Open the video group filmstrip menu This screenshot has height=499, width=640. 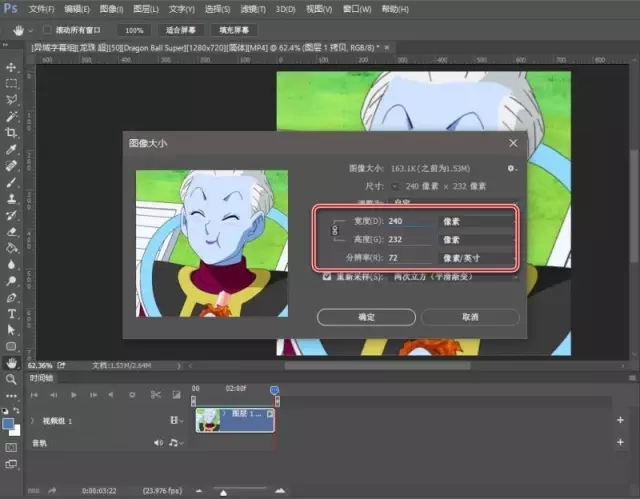176,420
